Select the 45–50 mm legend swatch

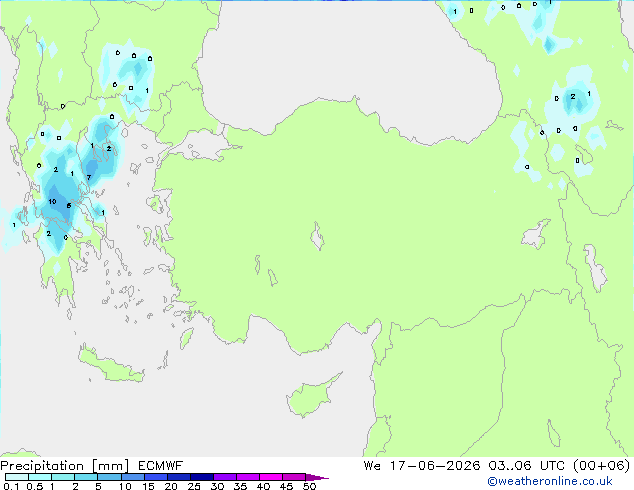tap(294, 477)
